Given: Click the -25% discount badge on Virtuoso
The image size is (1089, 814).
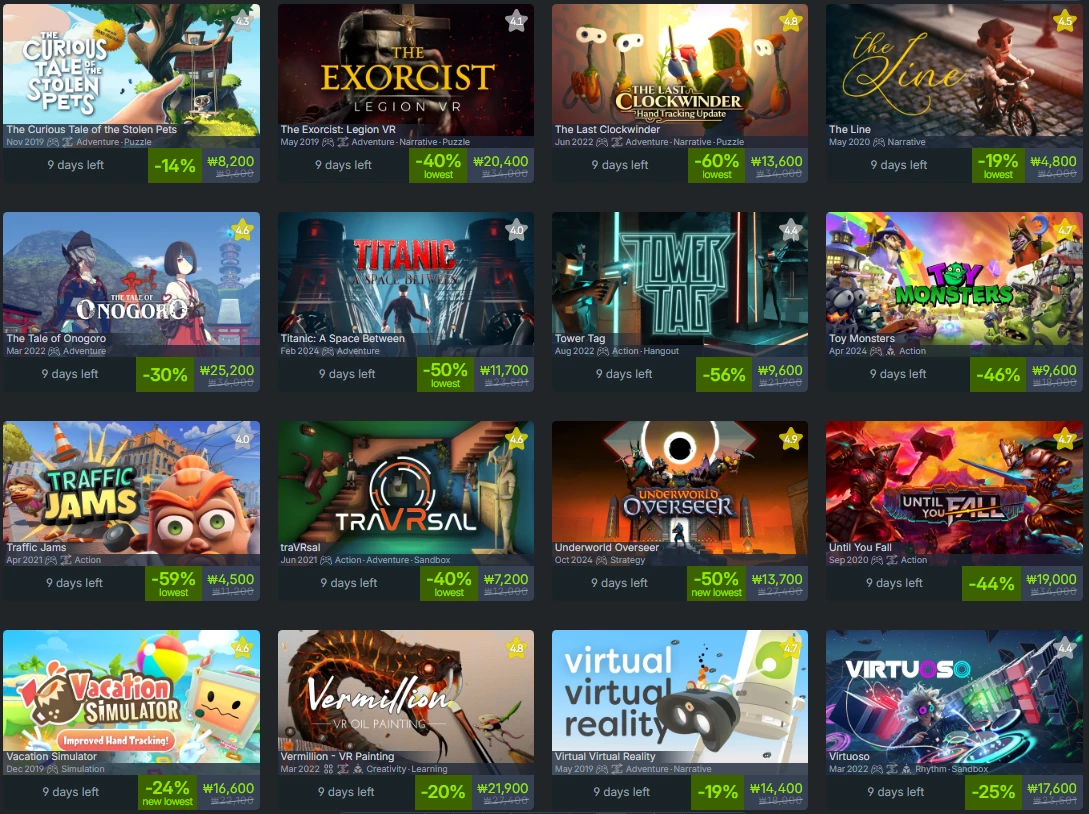Looking at the screenshot, I should (992, 792).
